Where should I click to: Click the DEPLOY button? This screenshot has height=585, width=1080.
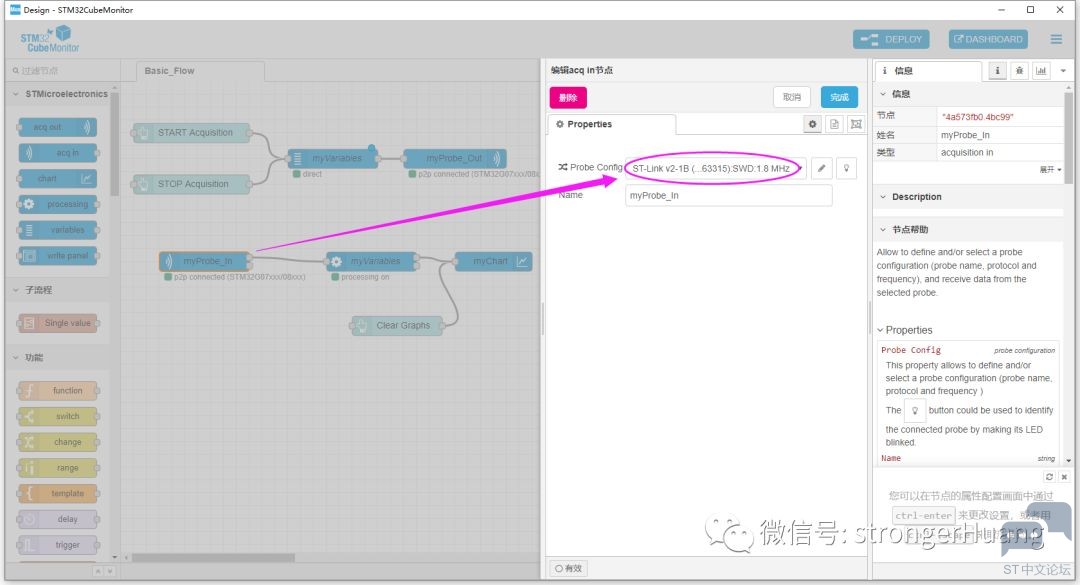(891, 39)
